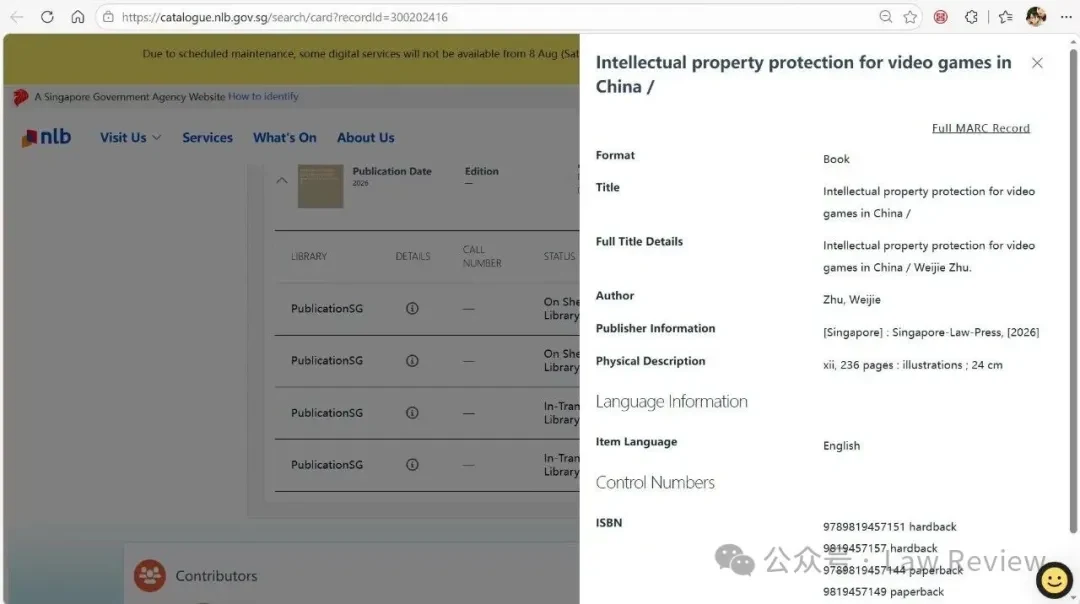
Task: Open the What's On menu
Action: 284,137
